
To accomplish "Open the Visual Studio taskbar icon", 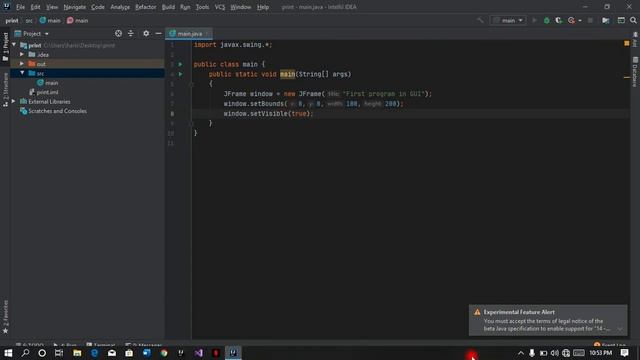I will coord(198,353).
